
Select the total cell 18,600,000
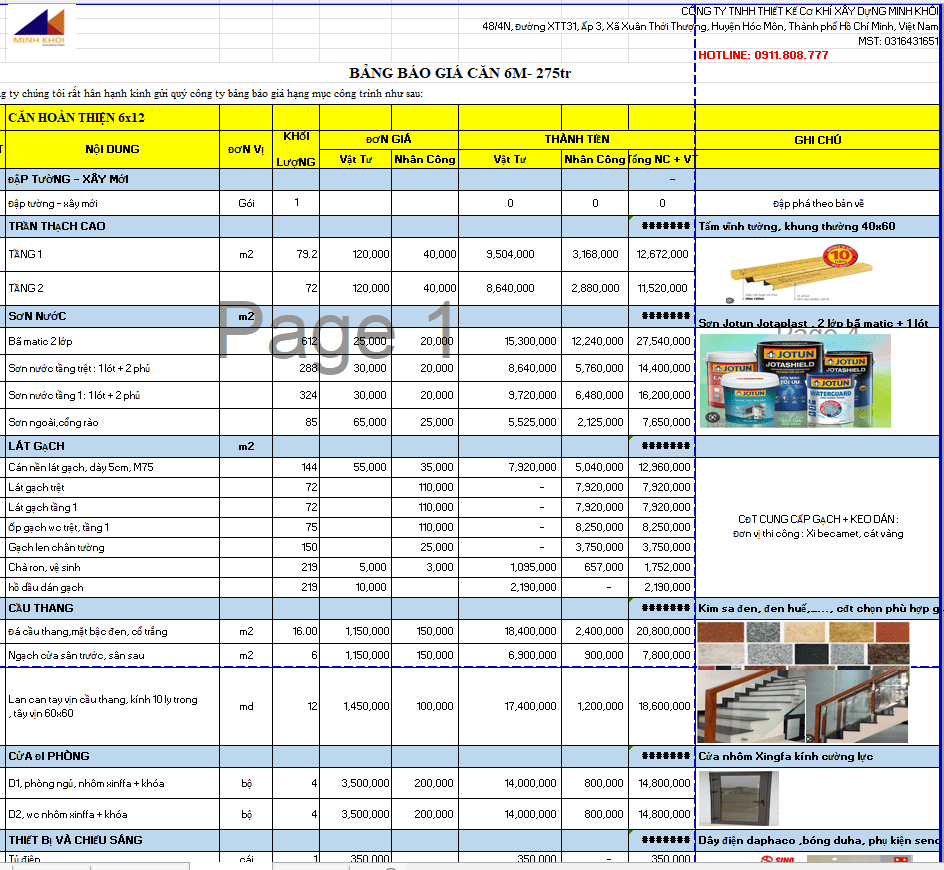coord(662,706)
